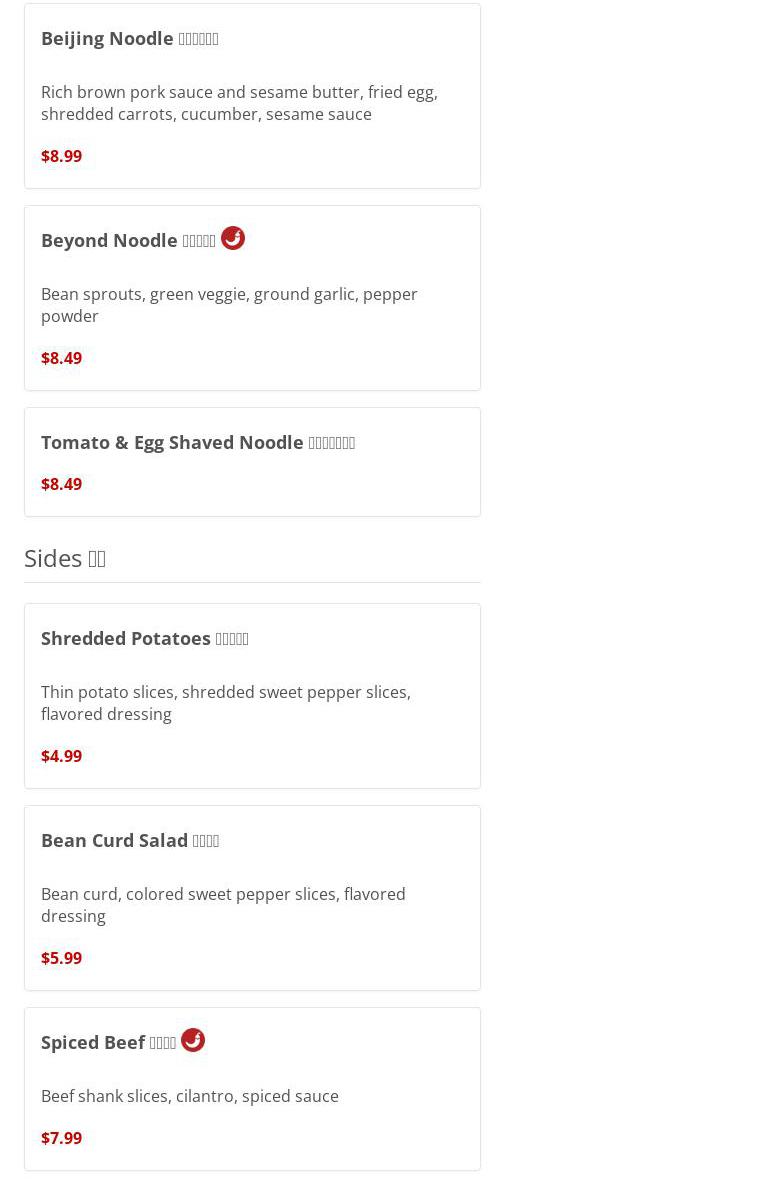This screenshot has width=770, height=1186.
Task: Click the thin potato slices description text
Action: pos(225,703)
